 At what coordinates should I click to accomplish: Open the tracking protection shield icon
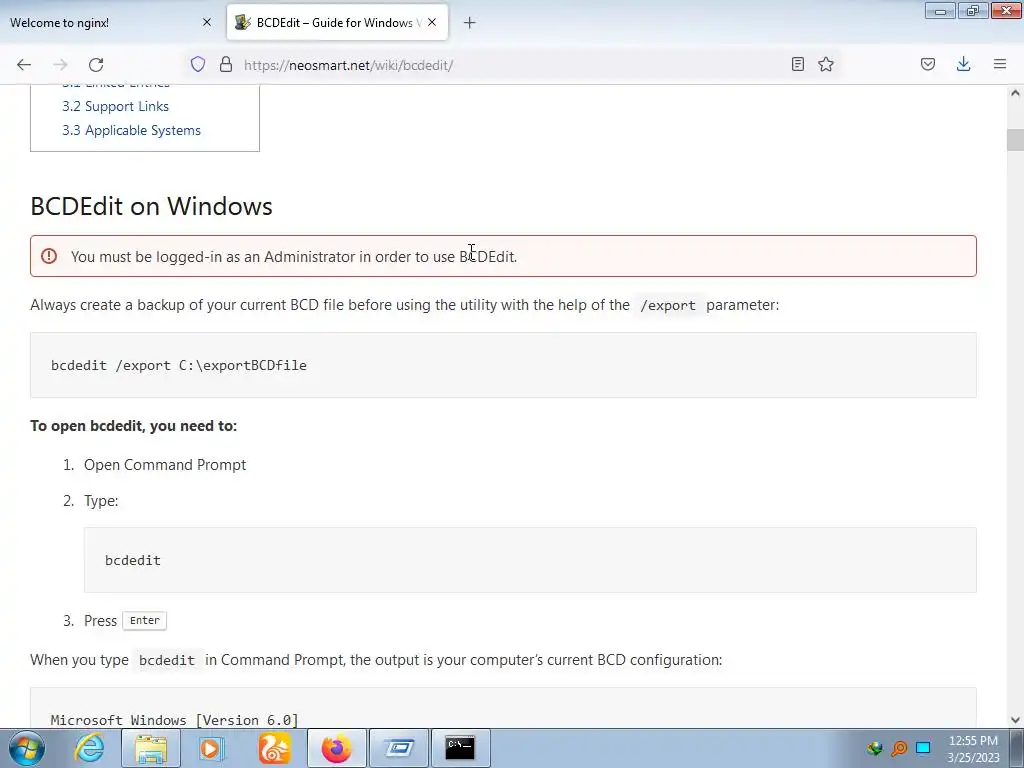coord(198,64)
